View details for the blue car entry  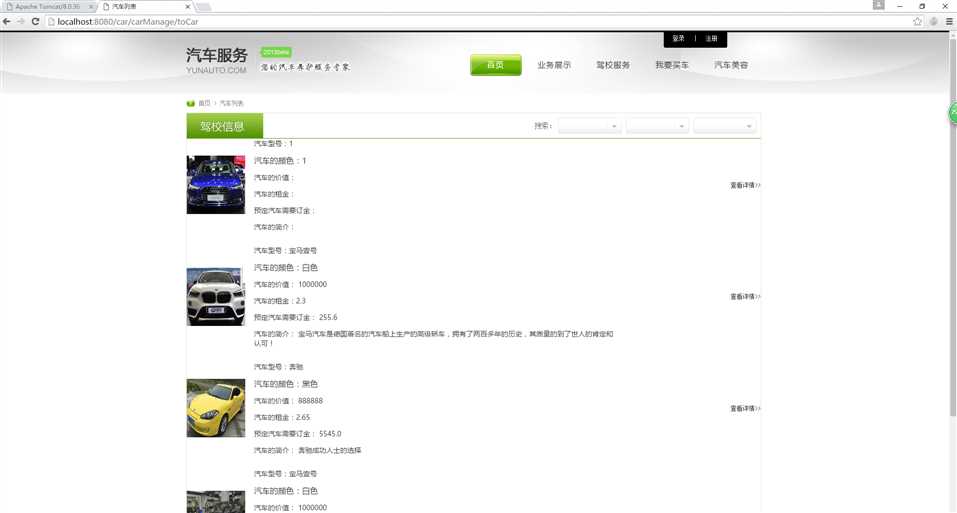point(745,185)
